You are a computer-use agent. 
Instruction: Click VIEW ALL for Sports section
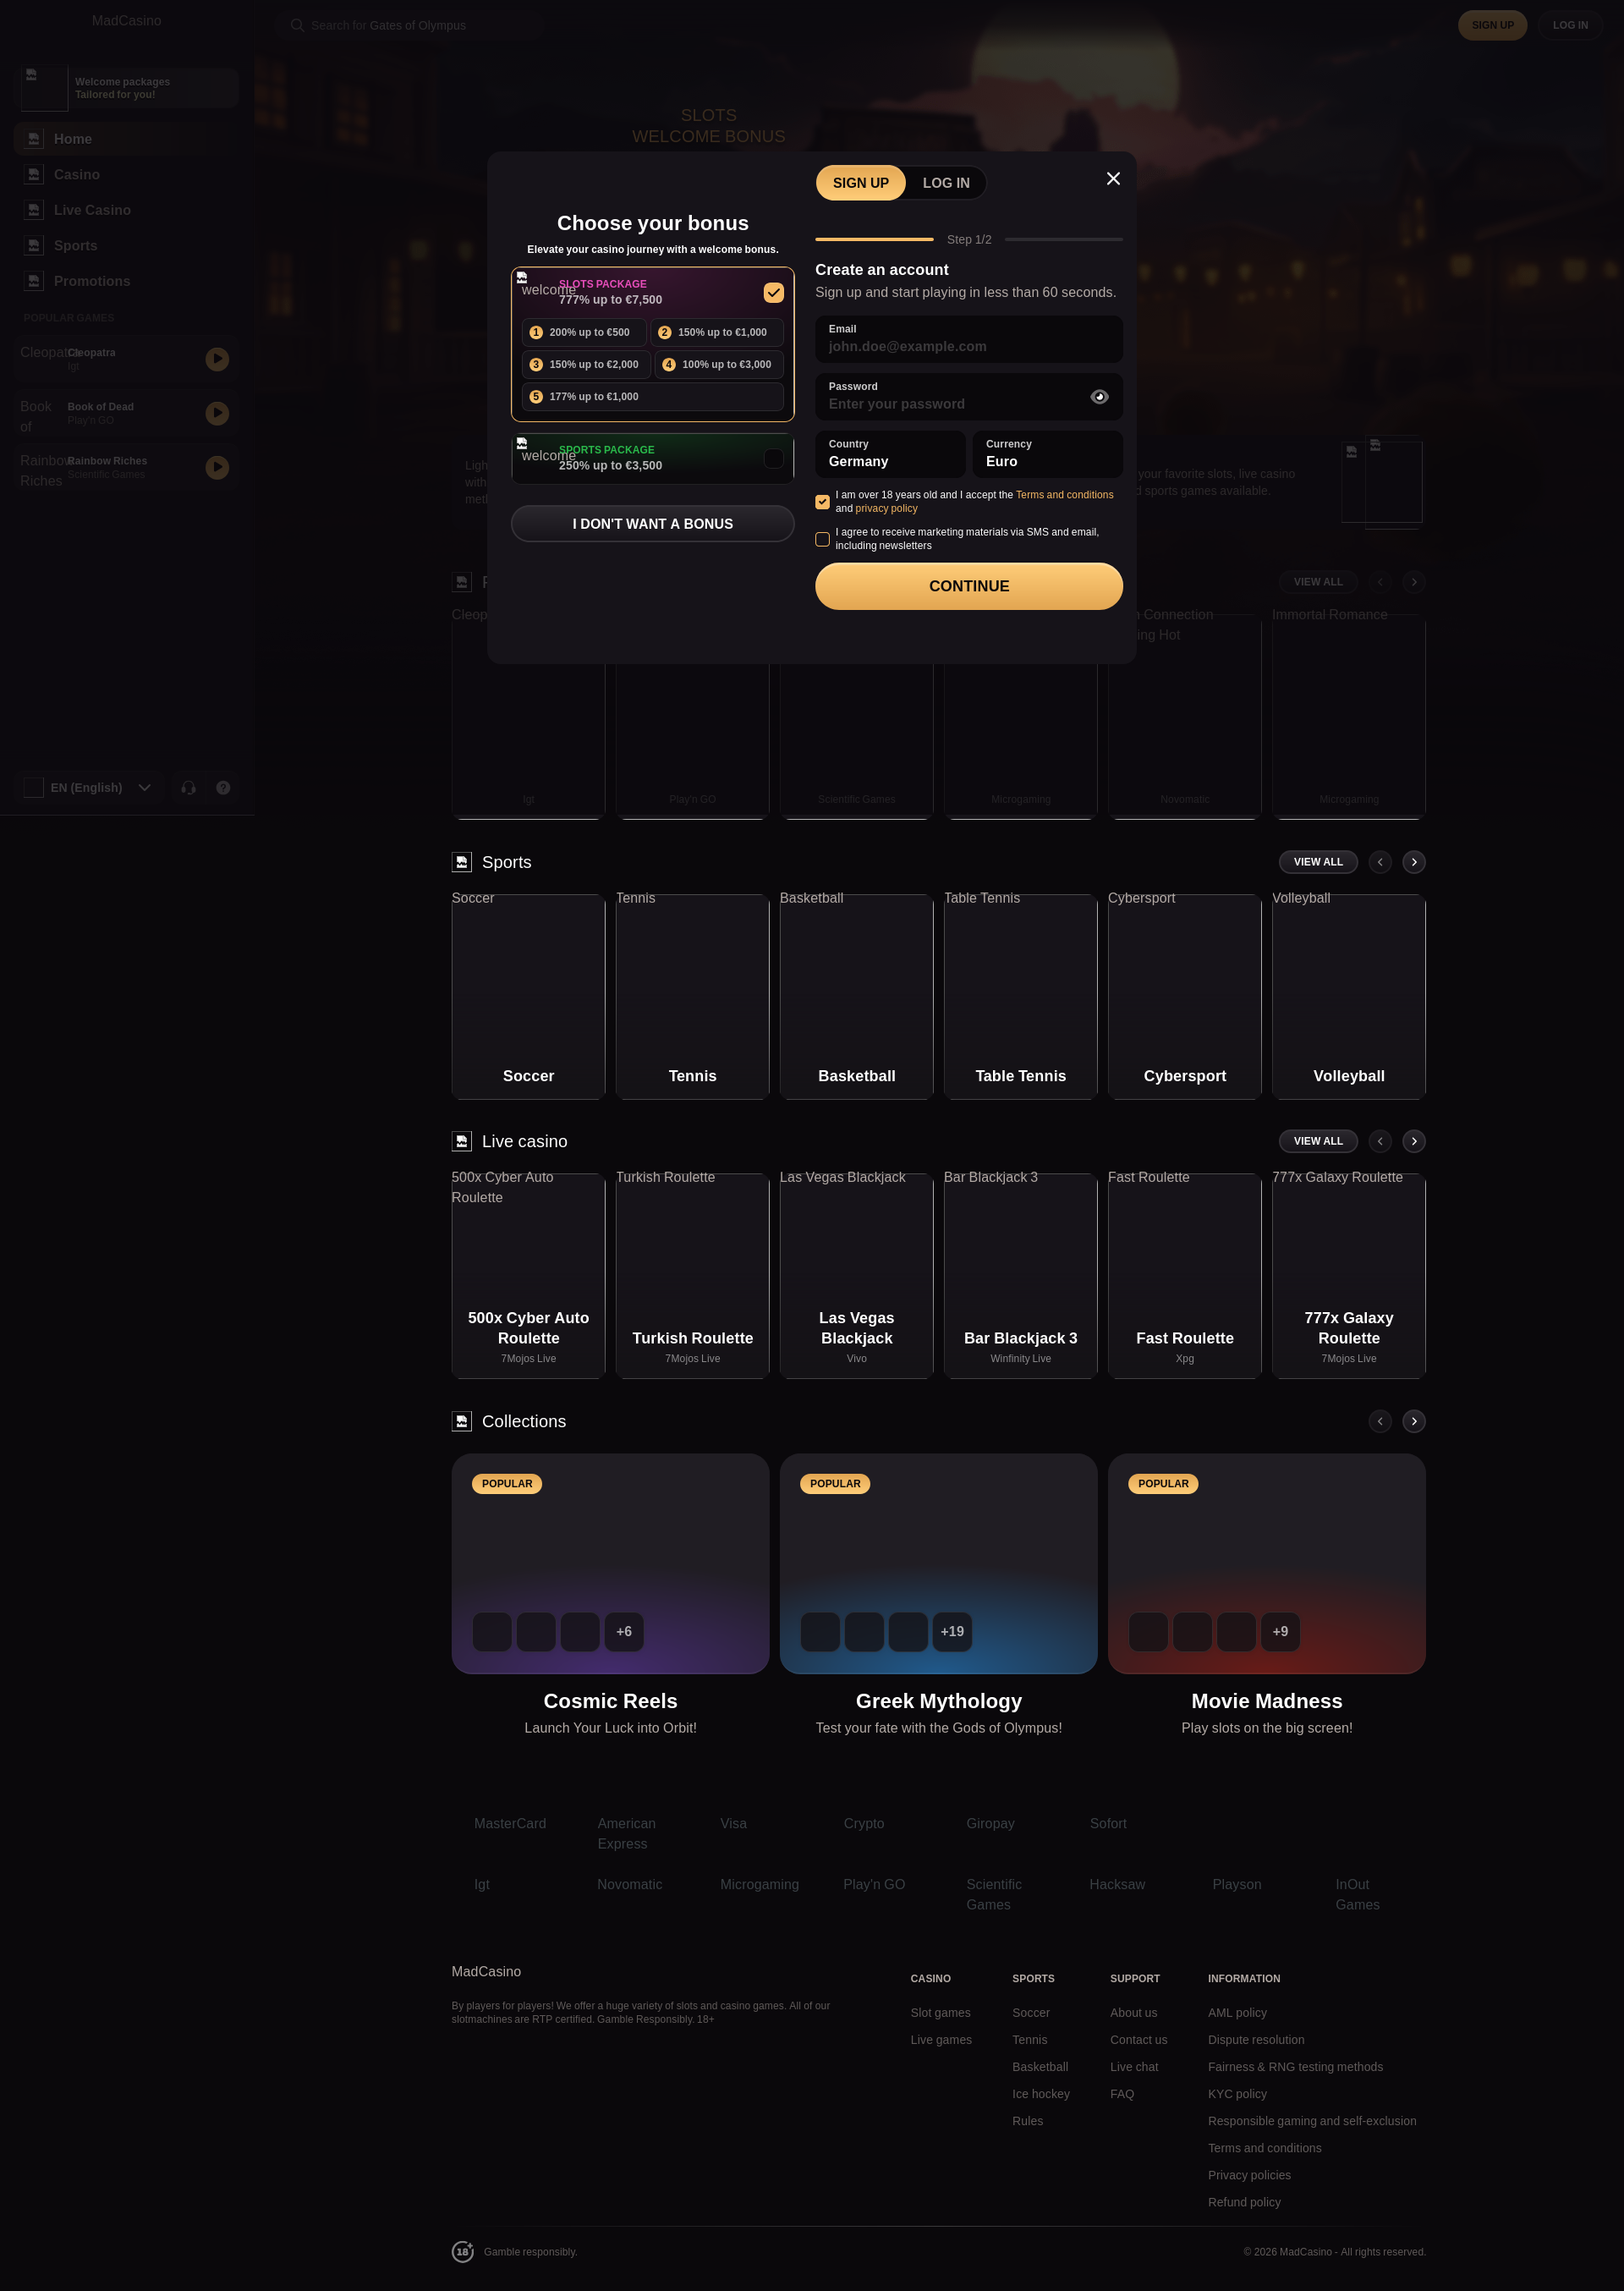click(x=1318, y=862)
